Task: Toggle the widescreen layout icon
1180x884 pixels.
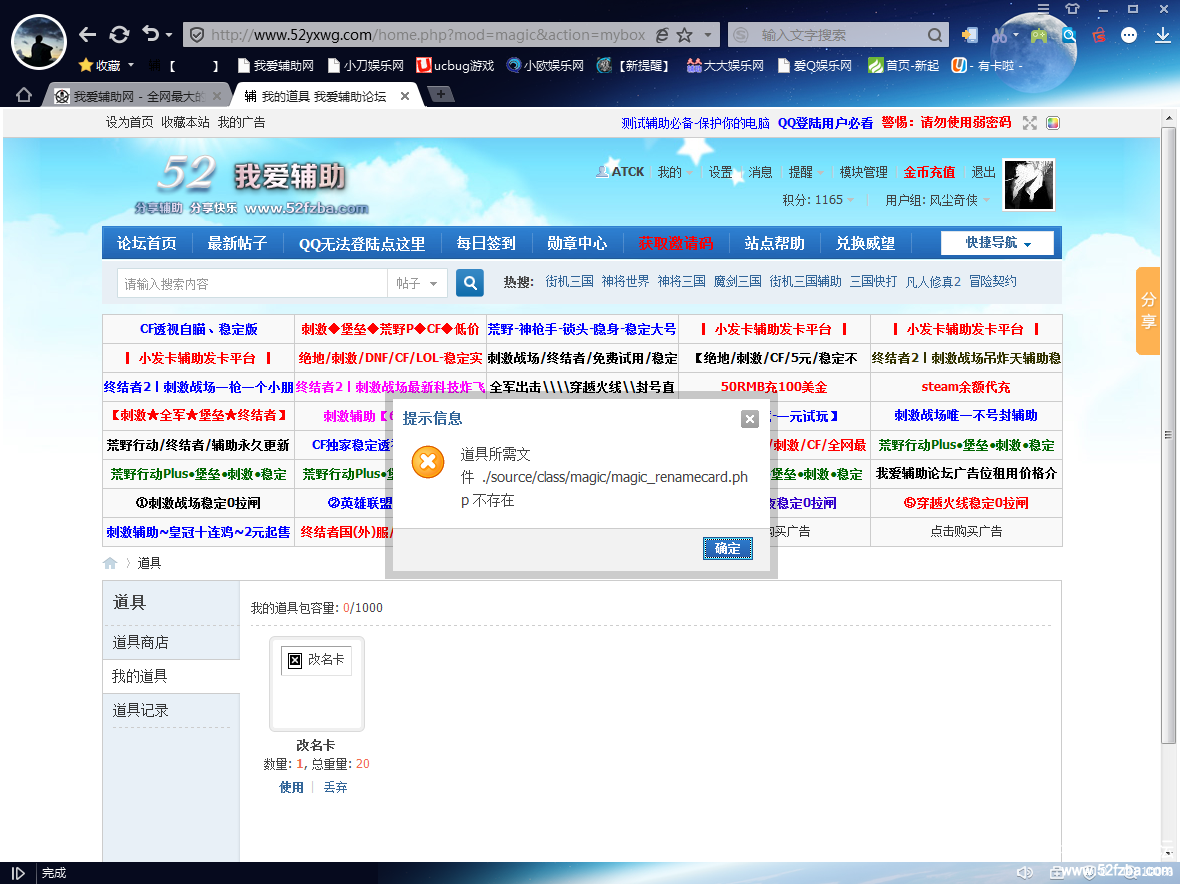Action: pos(1030,123)
